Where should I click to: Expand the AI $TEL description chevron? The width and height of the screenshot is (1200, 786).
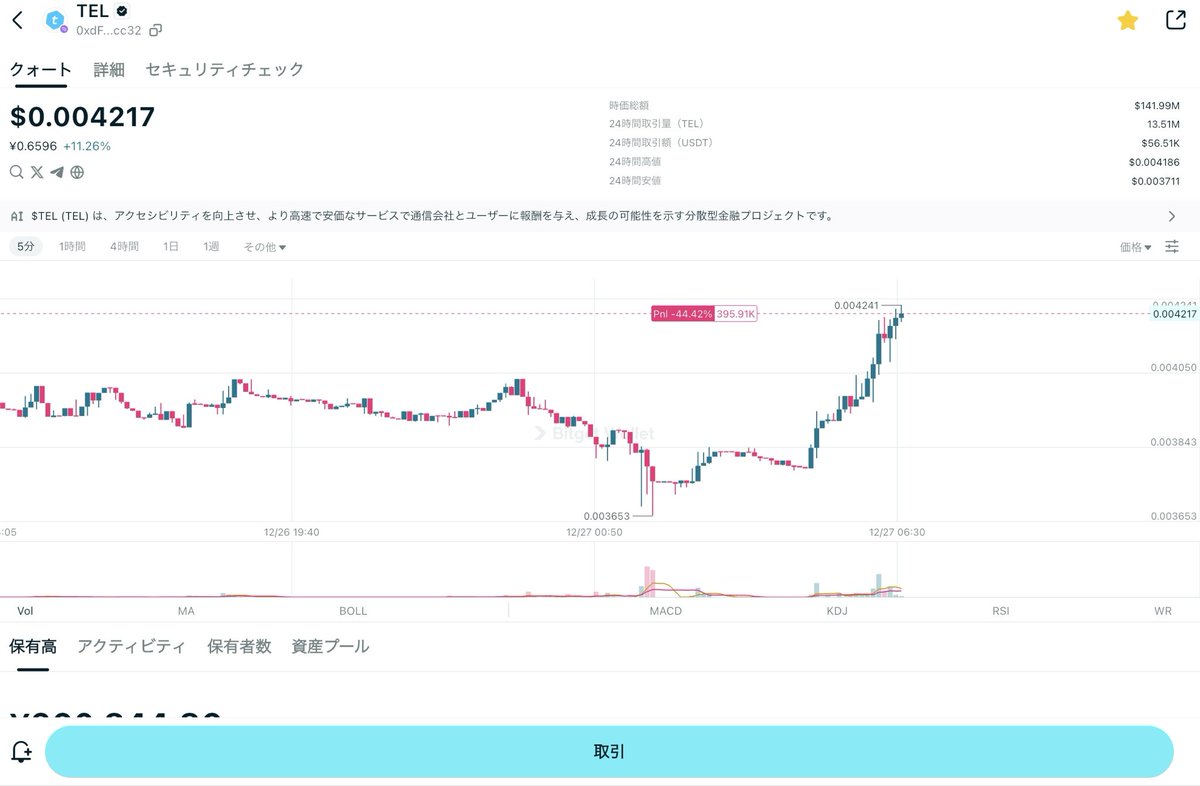coord(1172,215)
